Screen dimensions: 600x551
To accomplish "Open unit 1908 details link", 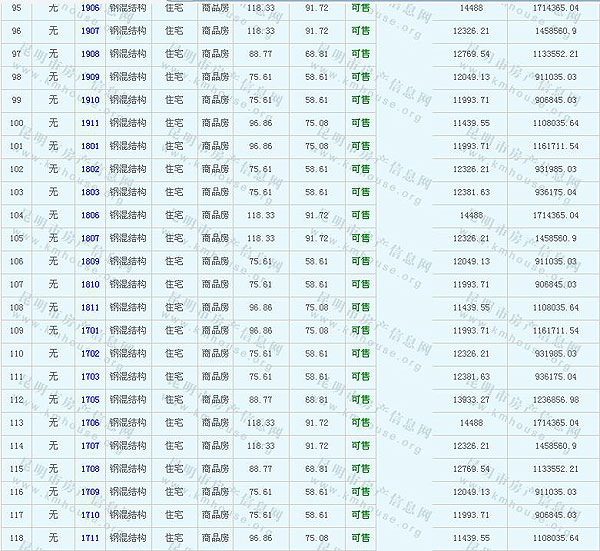I will [90, 54].
